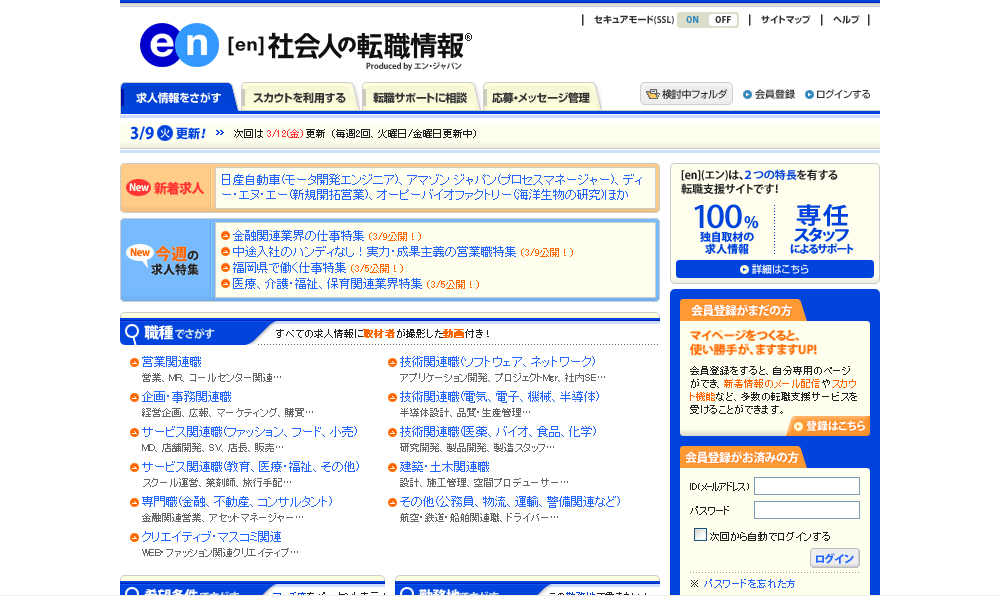1000x597 pixels.
Task: Click the en logo icon
Action: 179,45
